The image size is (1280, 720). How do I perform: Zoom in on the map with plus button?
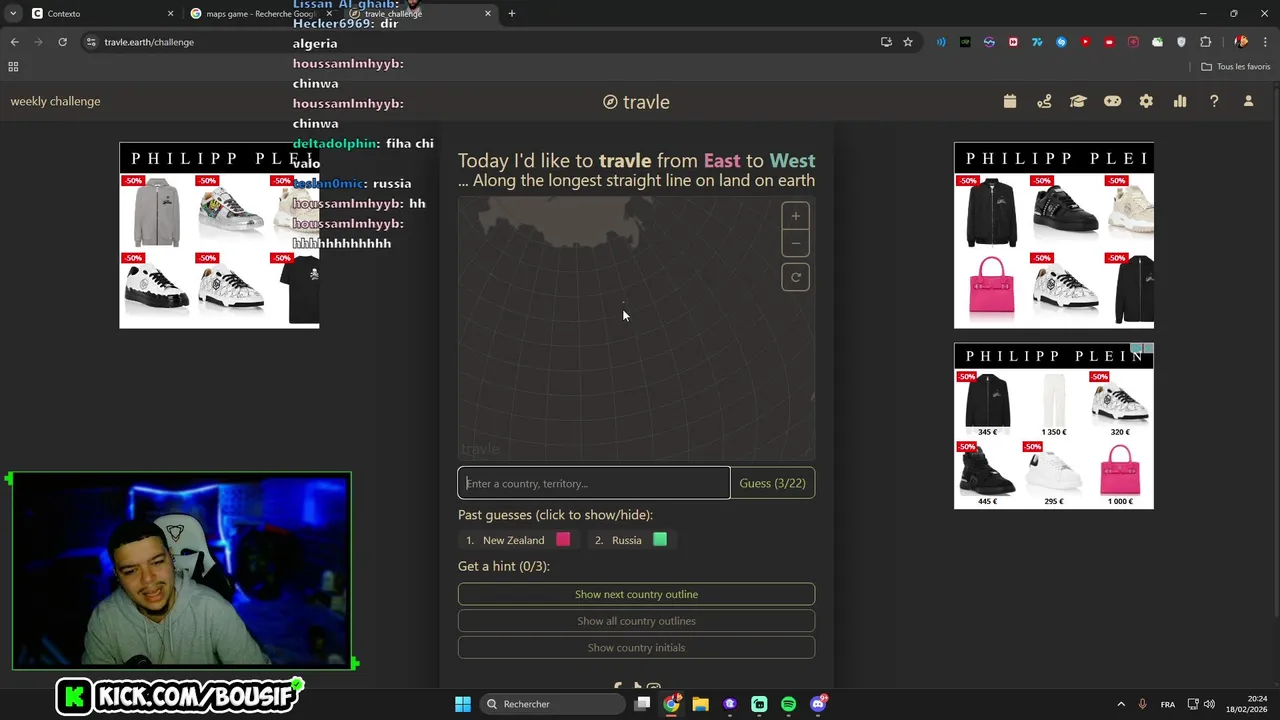click(795, 216)
